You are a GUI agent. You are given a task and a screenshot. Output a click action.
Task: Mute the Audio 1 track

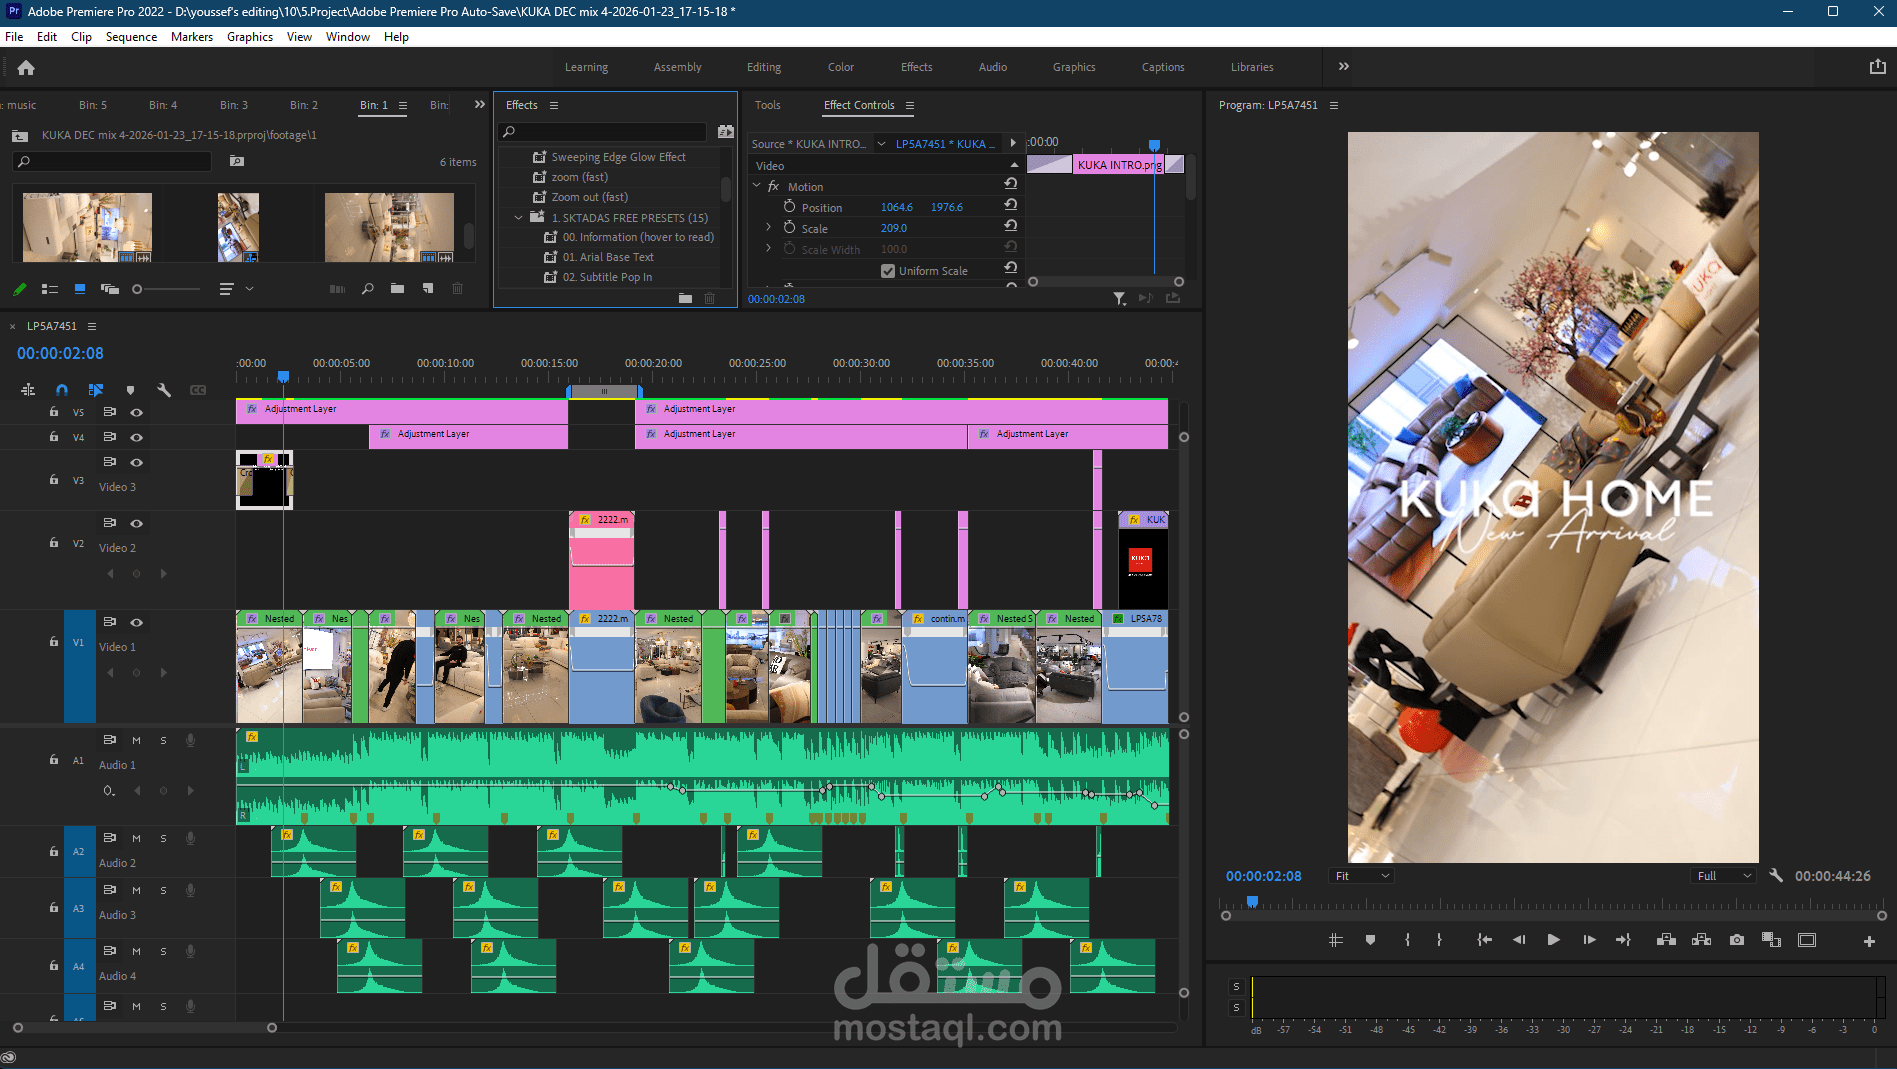click(136, 740)
